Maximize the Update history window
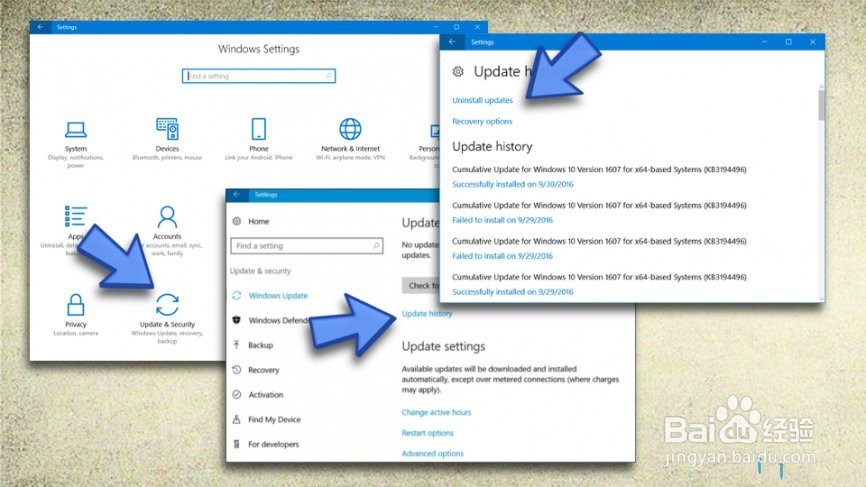 pos(788,42)
